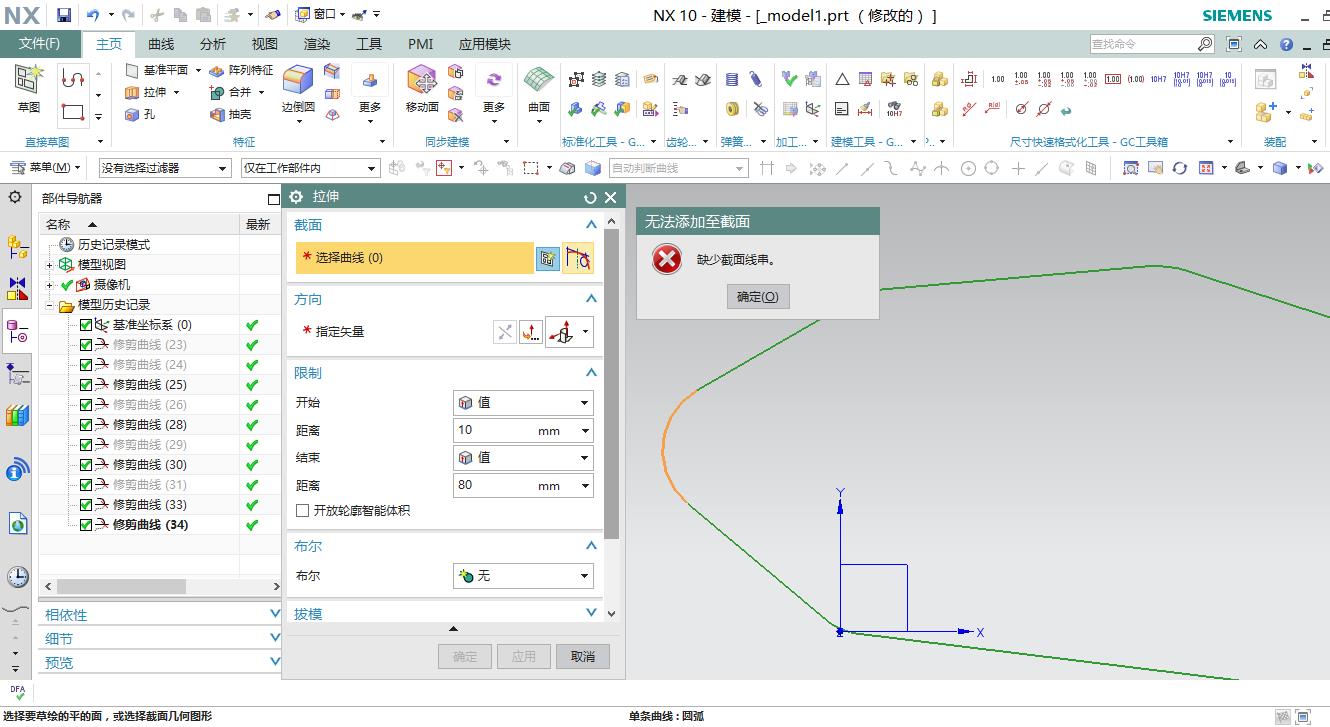Open the 仅在工作部件内 scope dropdown
The width and height of the screenshot is (1330, 727).
310,168
